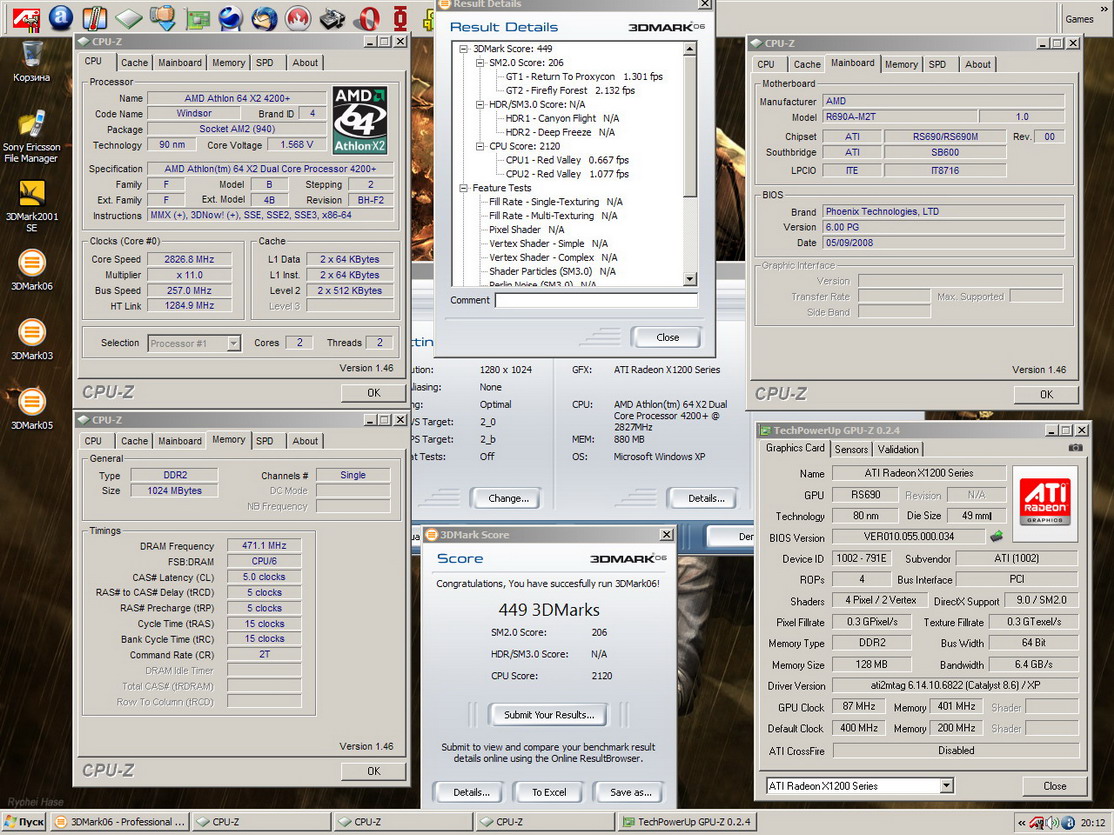Launch the blue Sony Ericsson orb shortcut
The width and height of the screenshot is (1114, 835).
(x=230, y=18)
